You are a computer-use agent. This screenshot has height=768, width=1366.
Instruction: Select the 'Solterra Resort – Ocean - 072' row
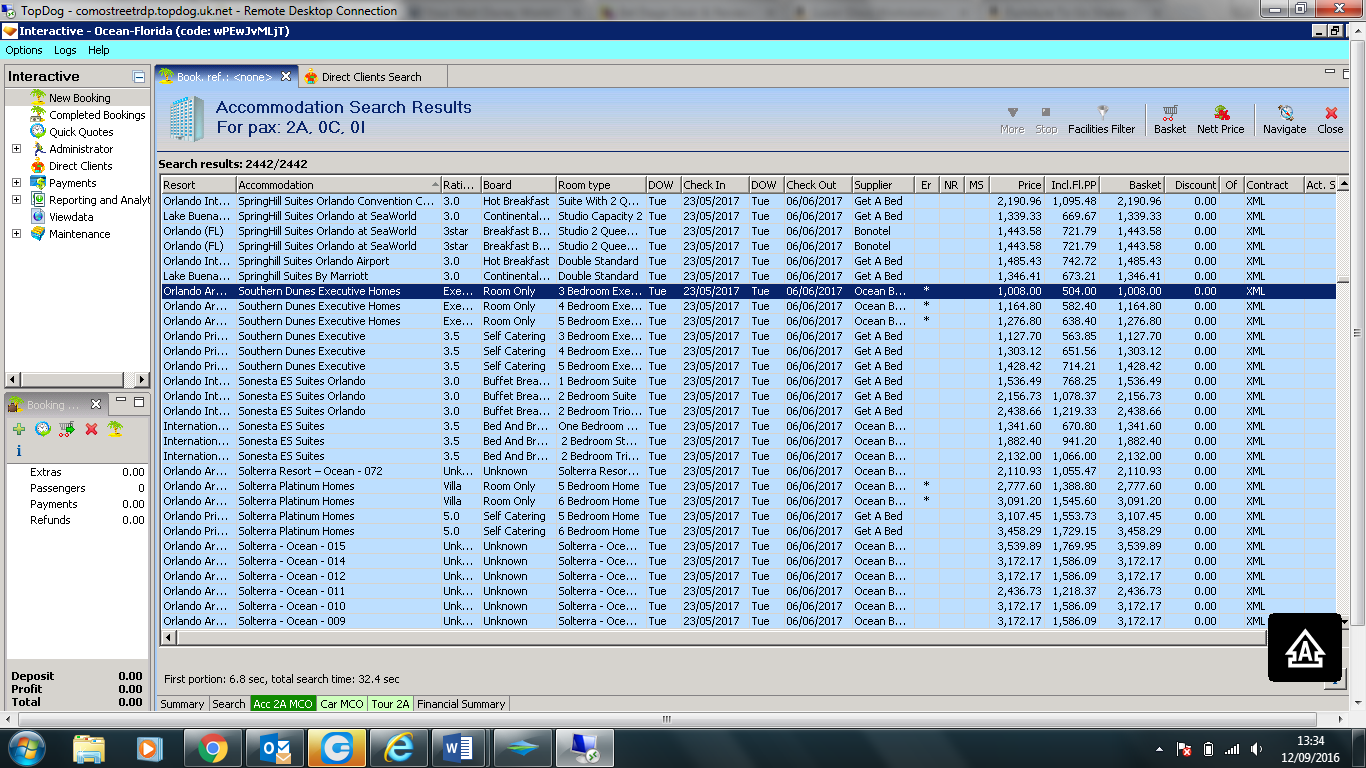click(748, 471)
